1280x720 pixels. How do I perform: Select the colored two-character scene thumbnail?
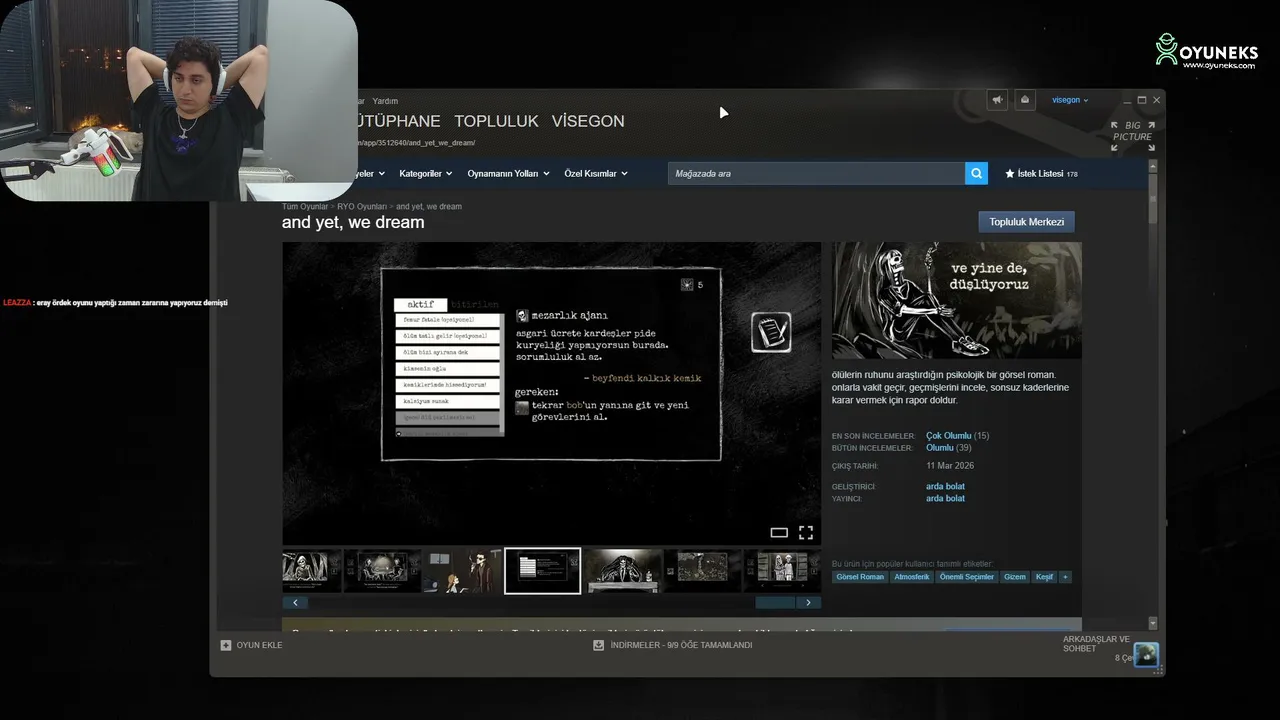coord(462,571)
